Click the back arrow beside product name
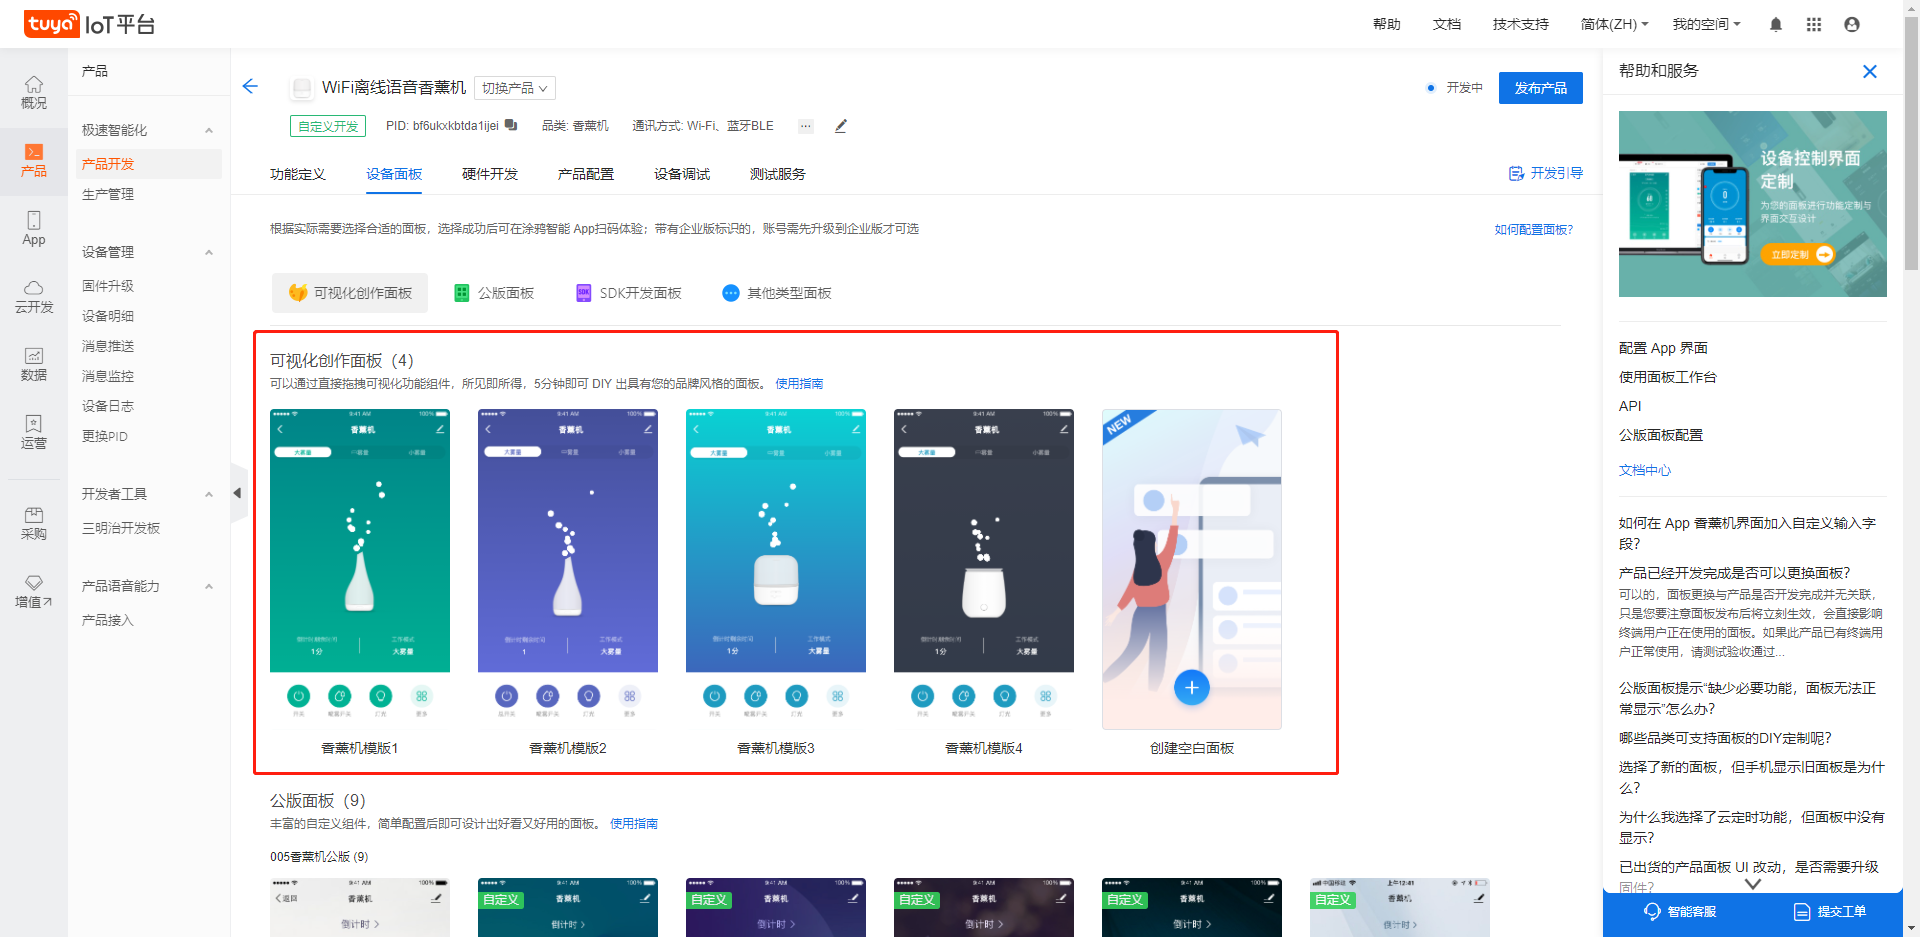 pyautogui.click(x=250, y=86)
